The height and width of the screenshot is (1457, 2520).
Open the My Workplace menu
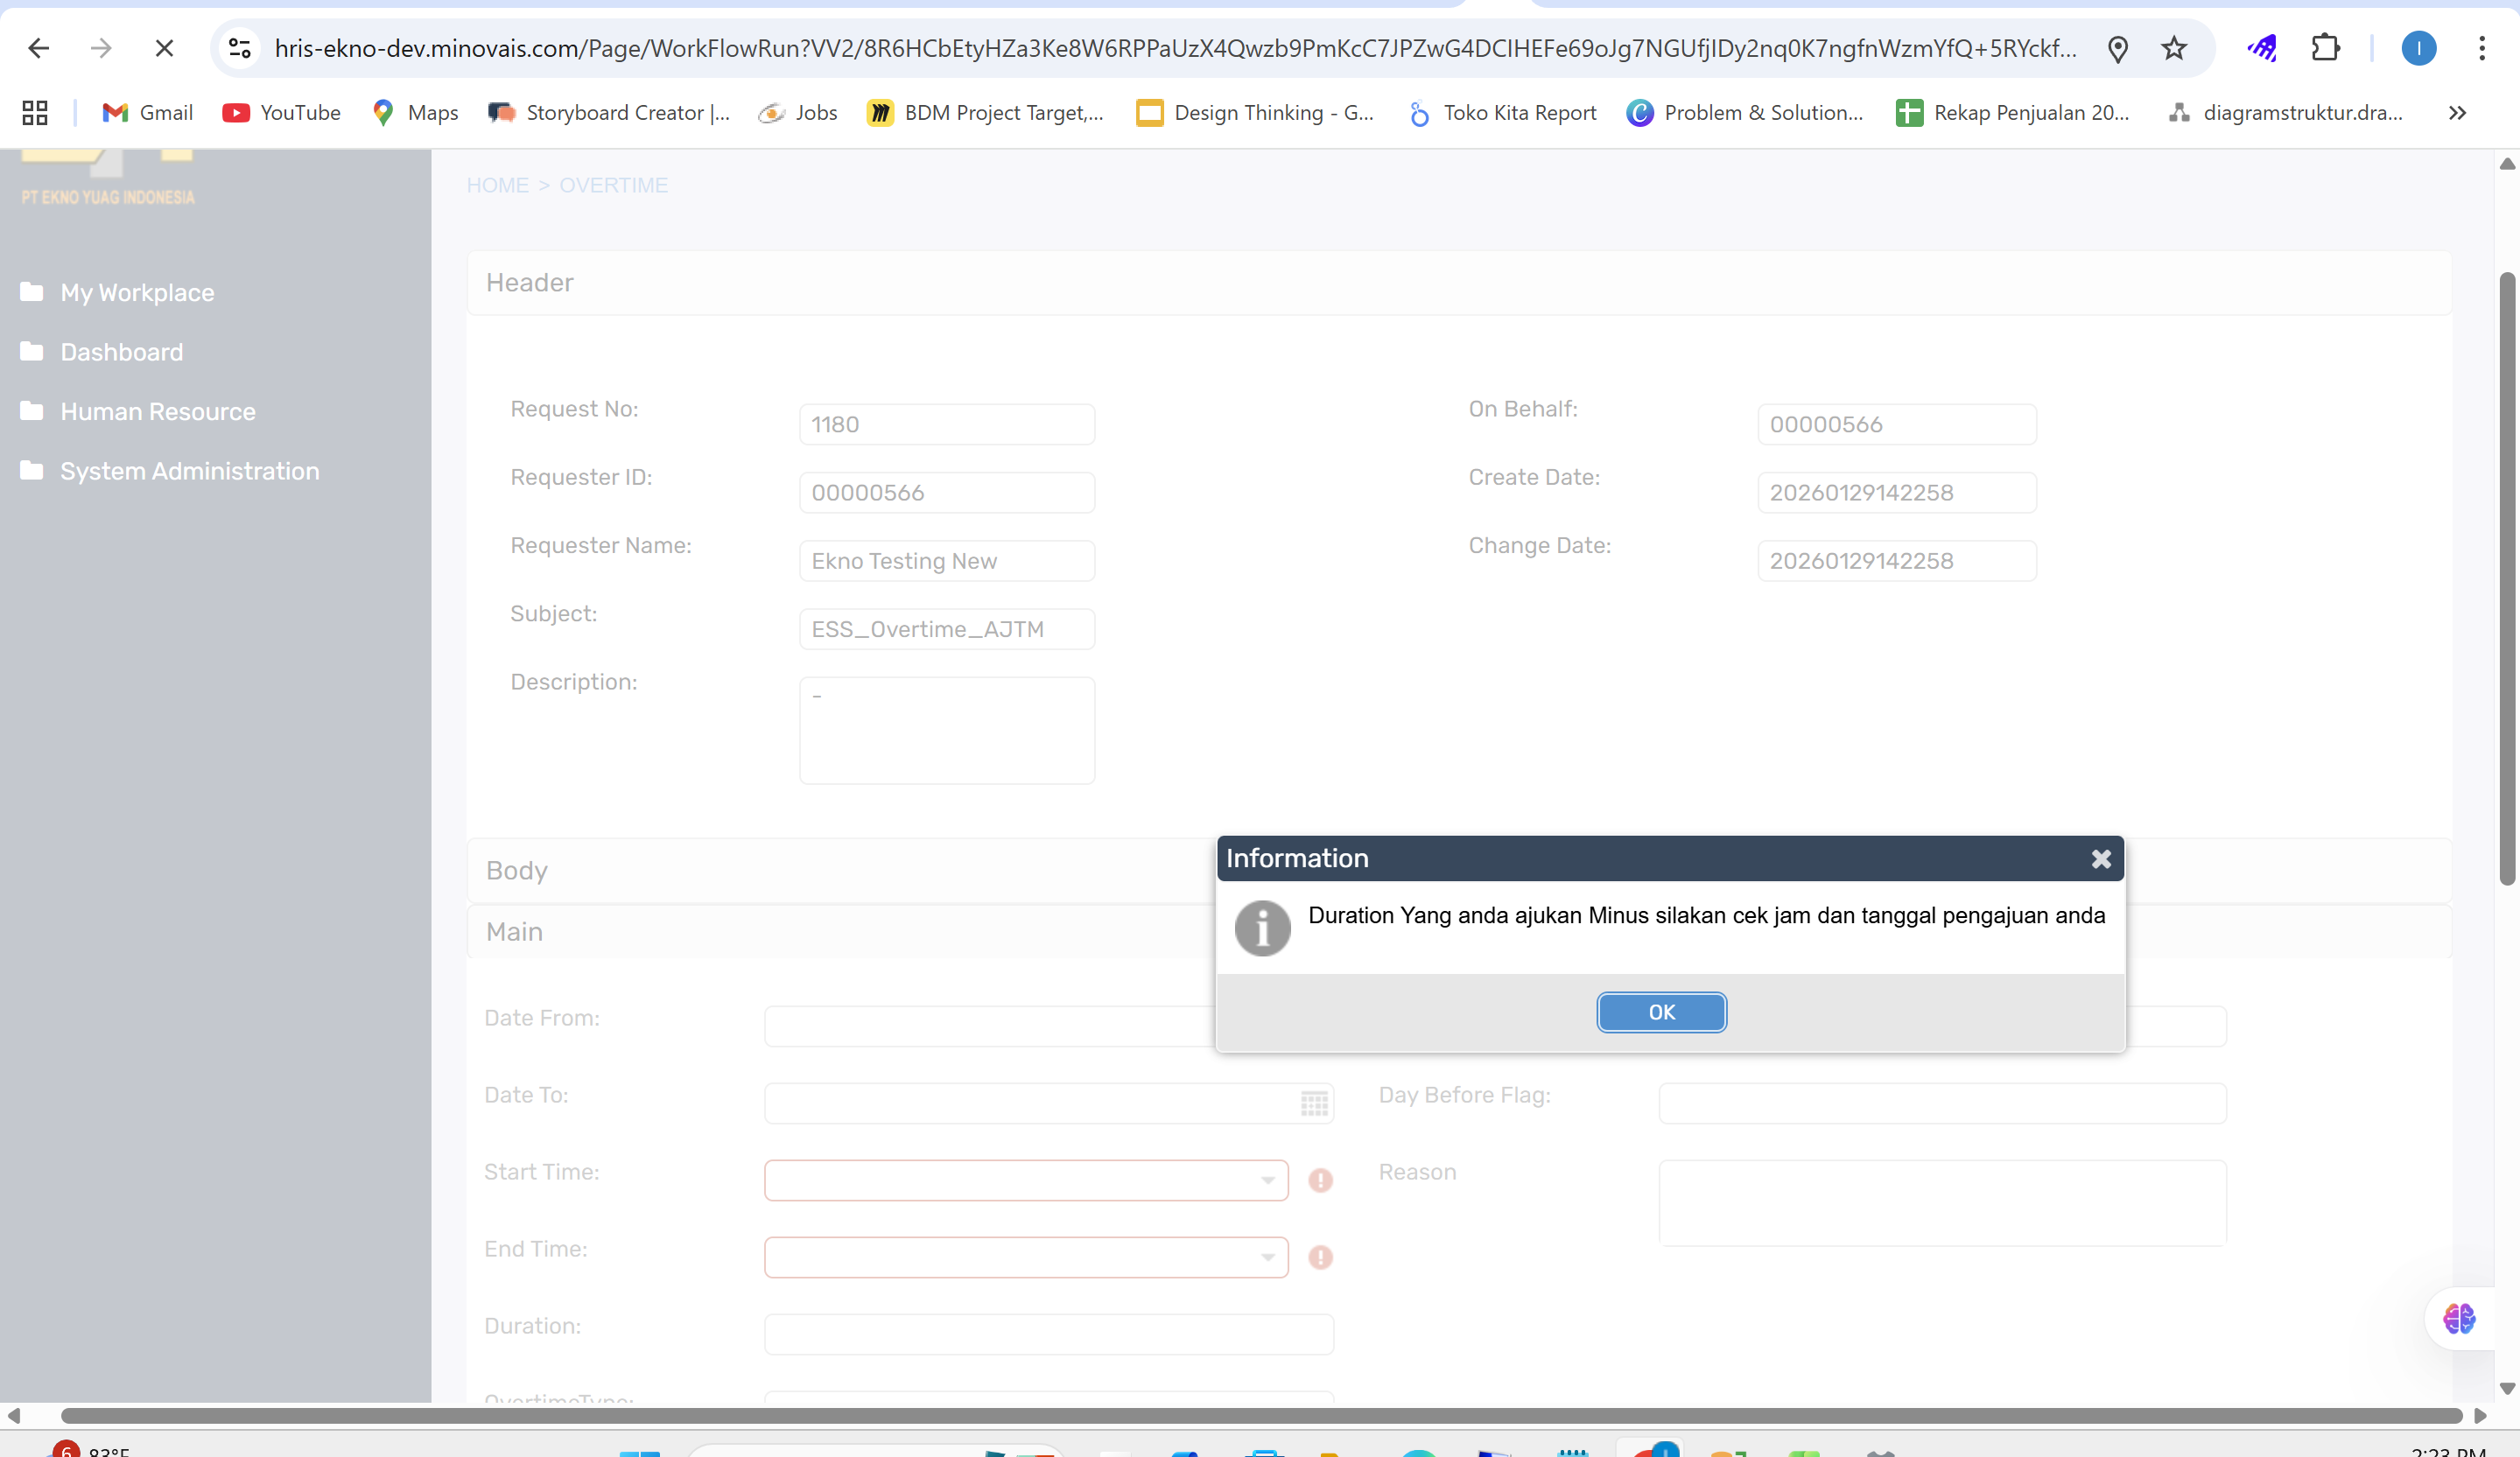pyautogui.click(x=137, y=292)
